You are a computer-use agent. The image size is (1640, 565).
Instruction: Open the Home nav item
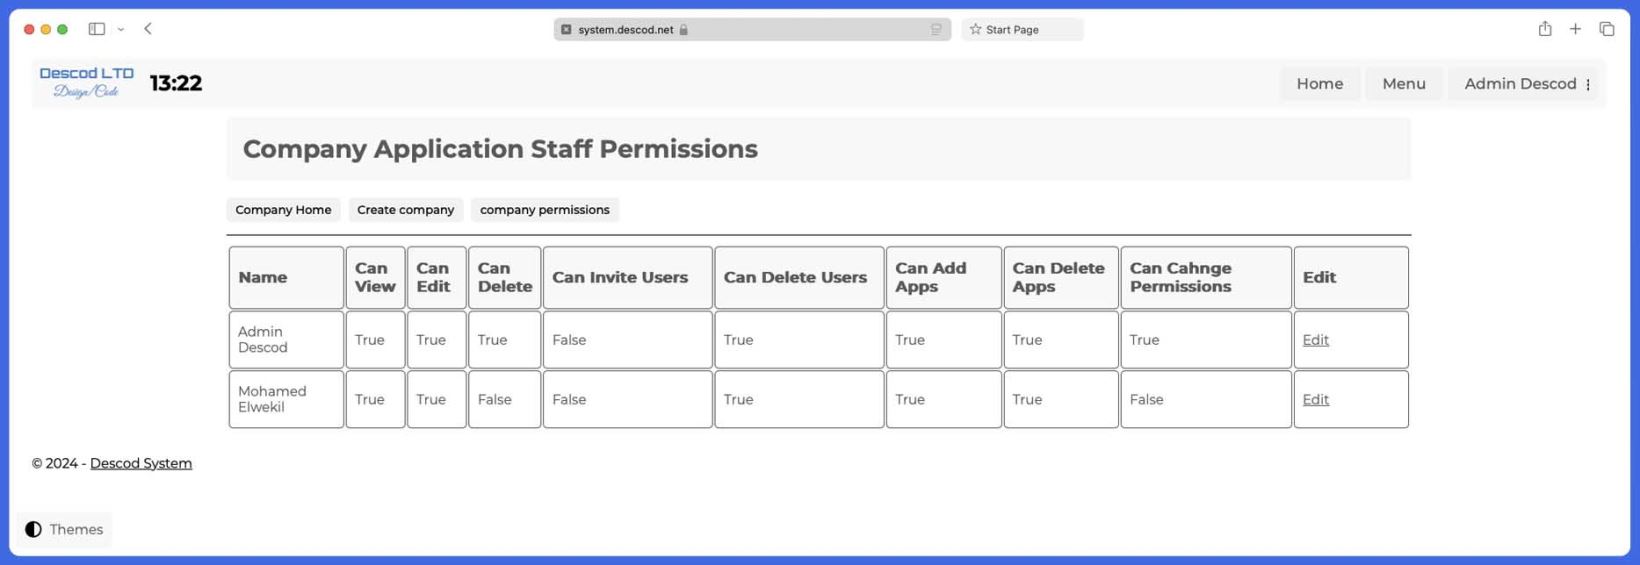(x=1320, y=84)
